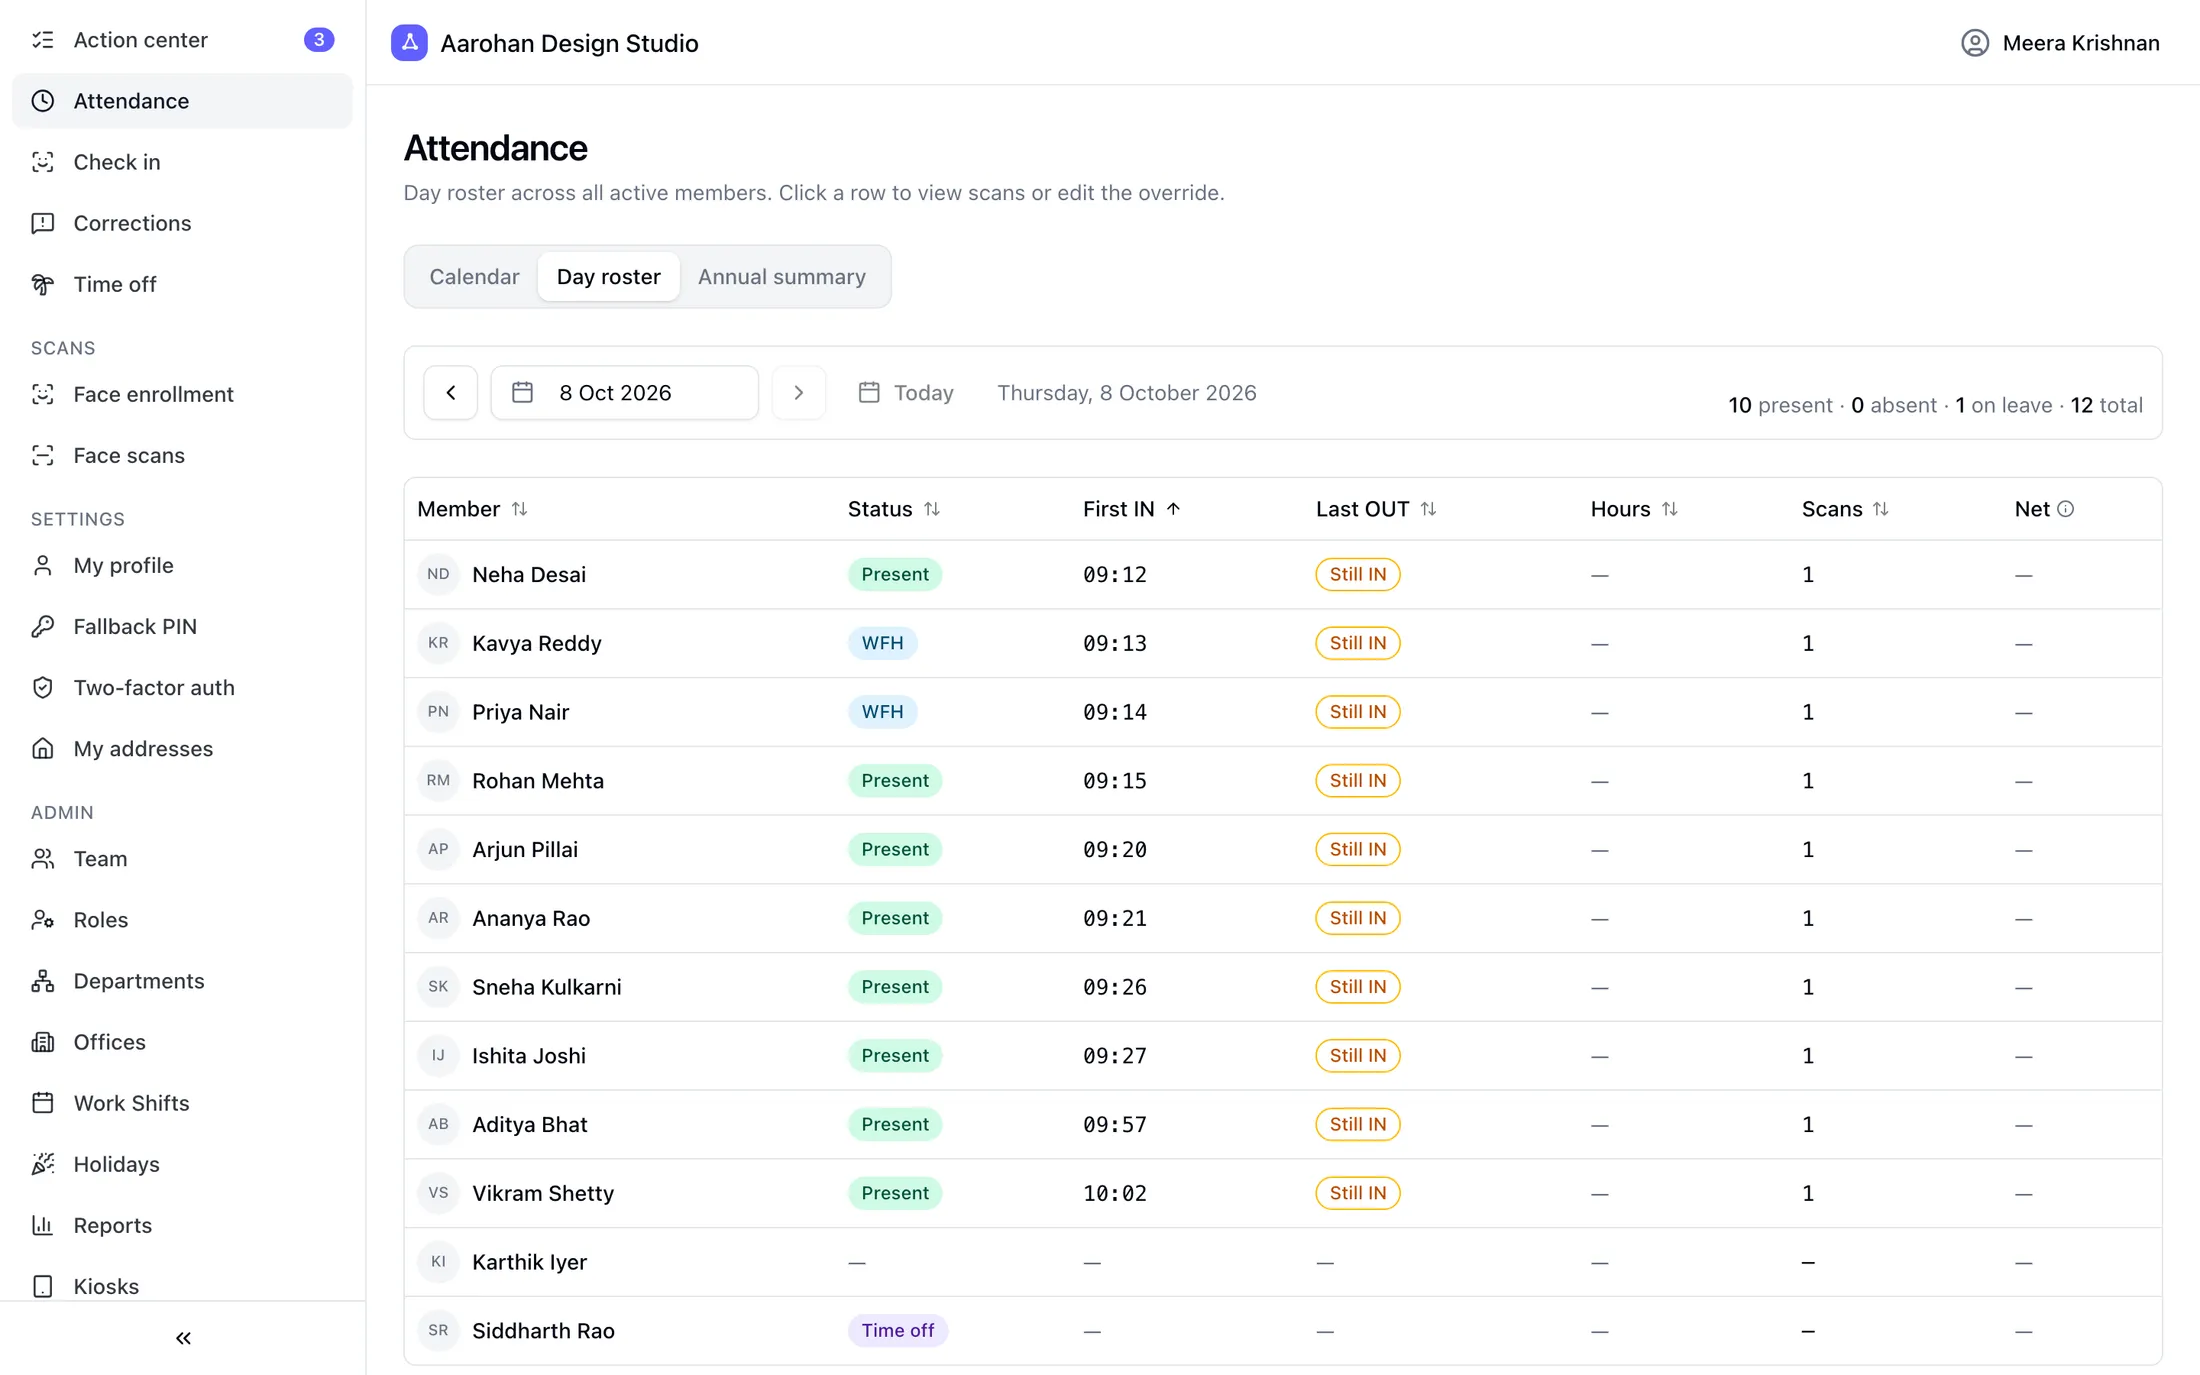
Task: Open My addresses
Action: pos(182,748)
